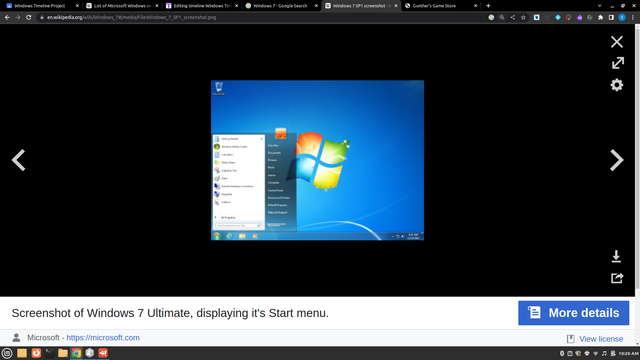Open the Extensions puzzle piece menu

coord(600,18)
